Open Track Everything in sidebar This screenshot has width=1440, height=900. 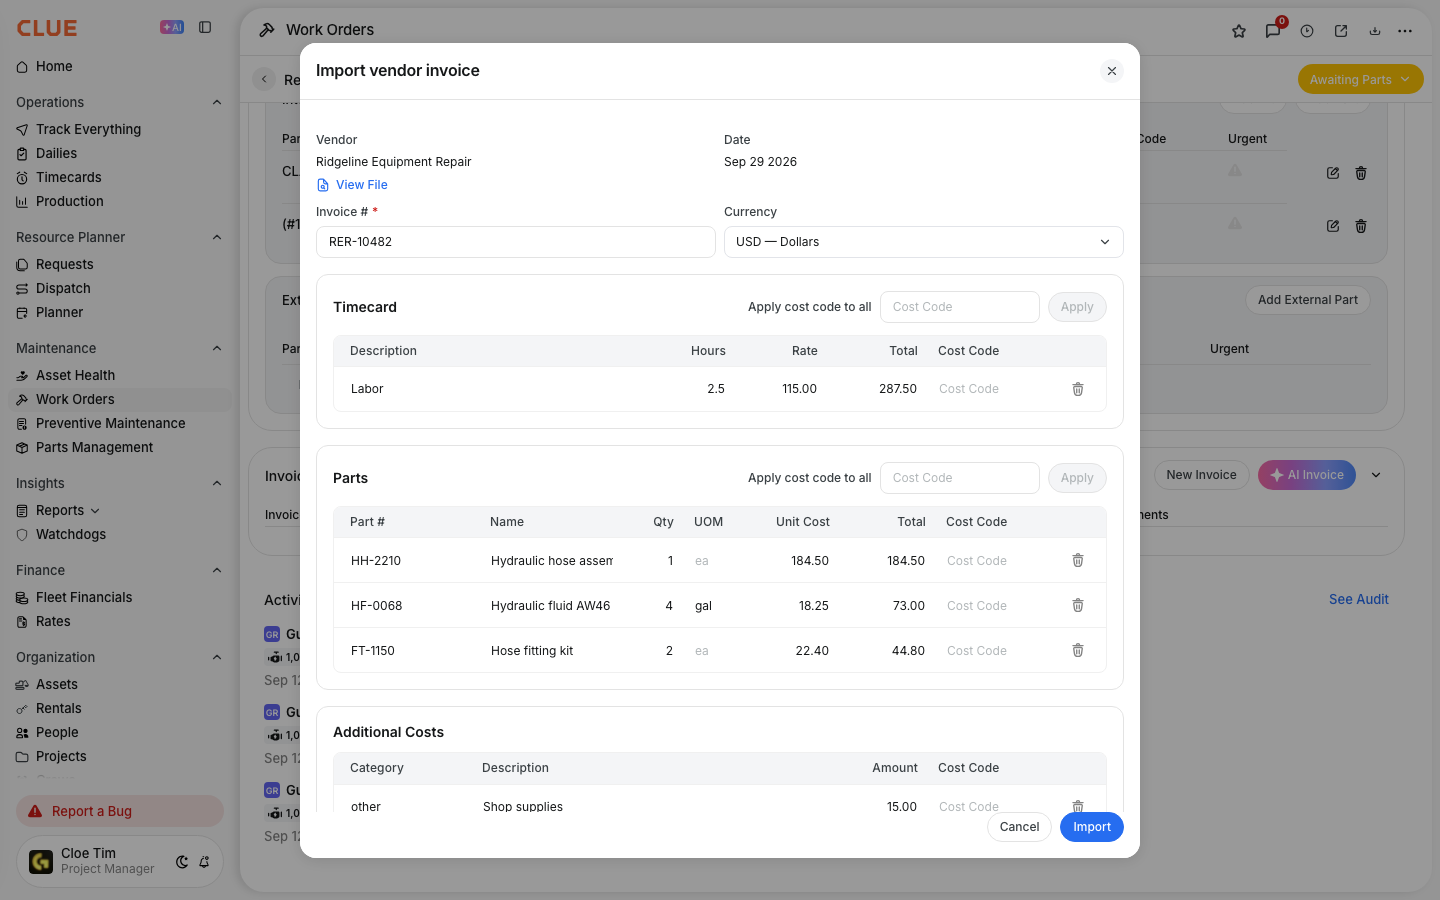[x=88, y=129]
